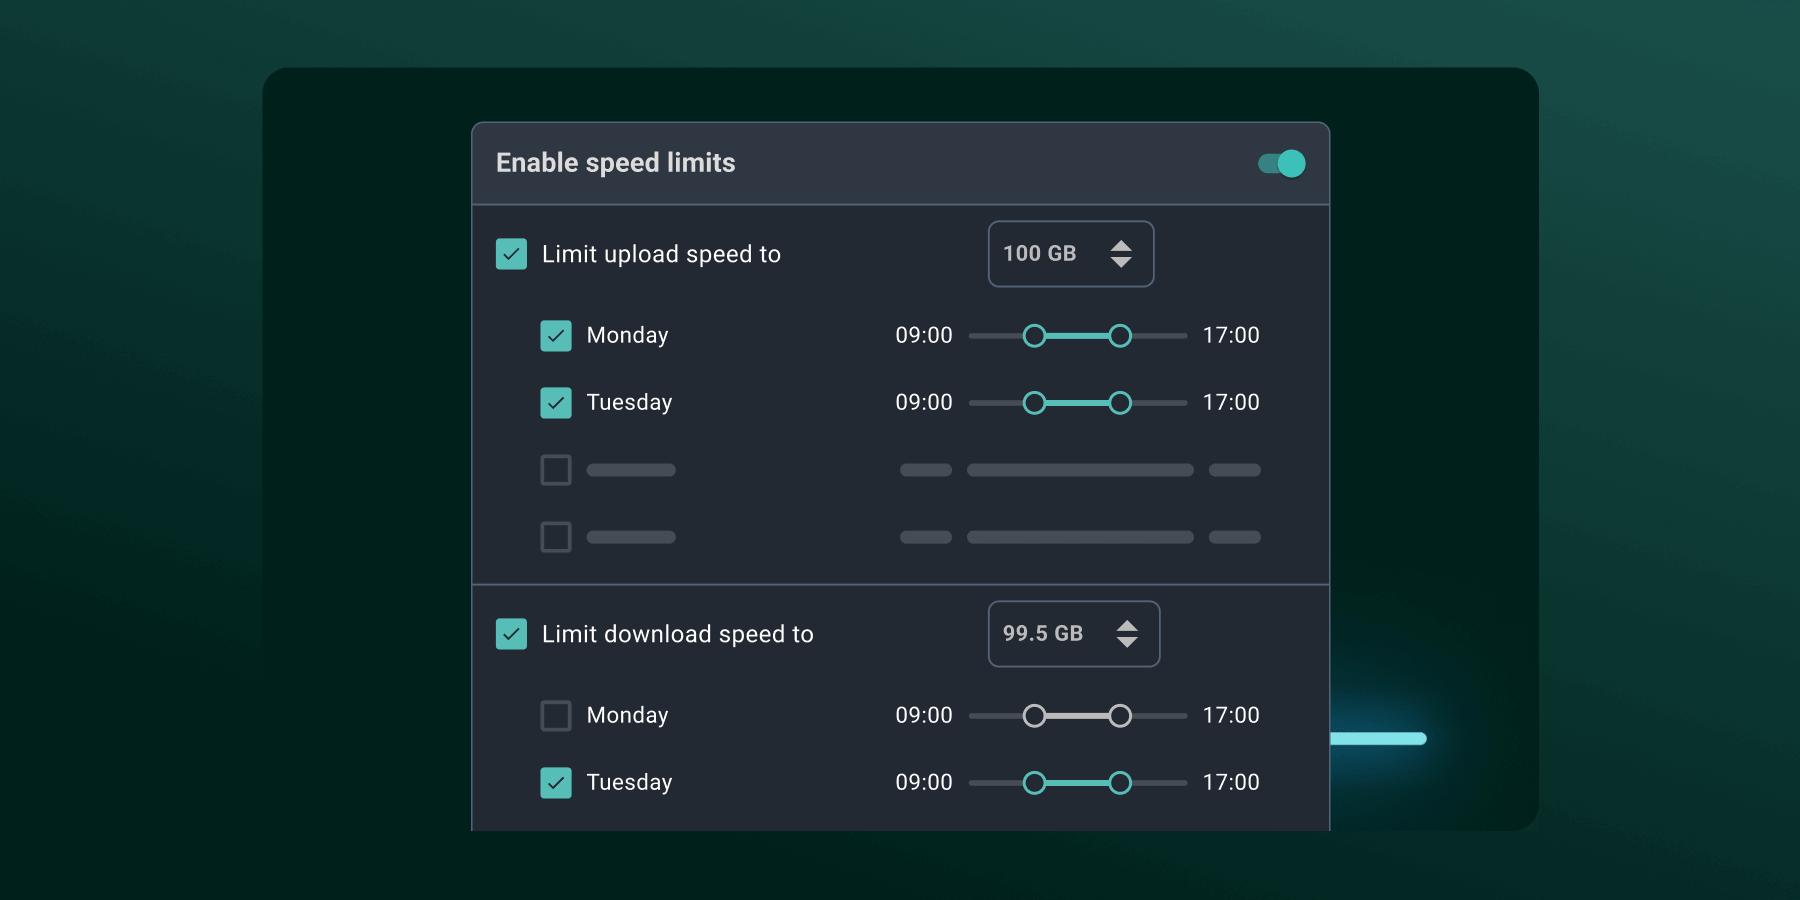
Task: Uncheck Limit upload speed to
Action: (x=511, y=254)
